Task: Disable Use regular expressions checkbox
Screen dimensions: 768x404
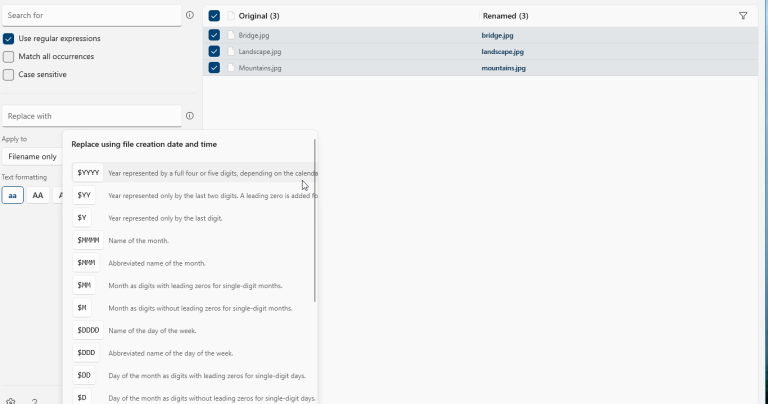Action: [8, 39]
